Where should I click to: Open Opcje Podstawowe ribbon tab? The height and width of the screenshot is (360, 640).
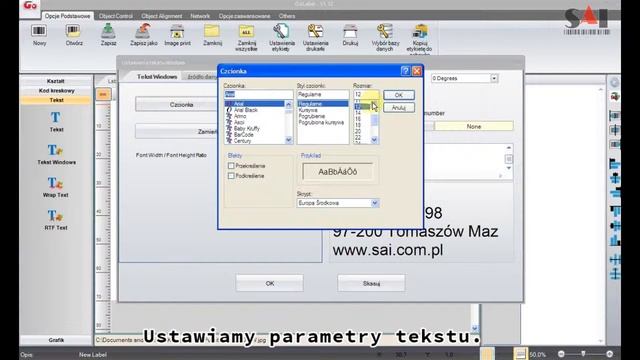pos(67,16)
